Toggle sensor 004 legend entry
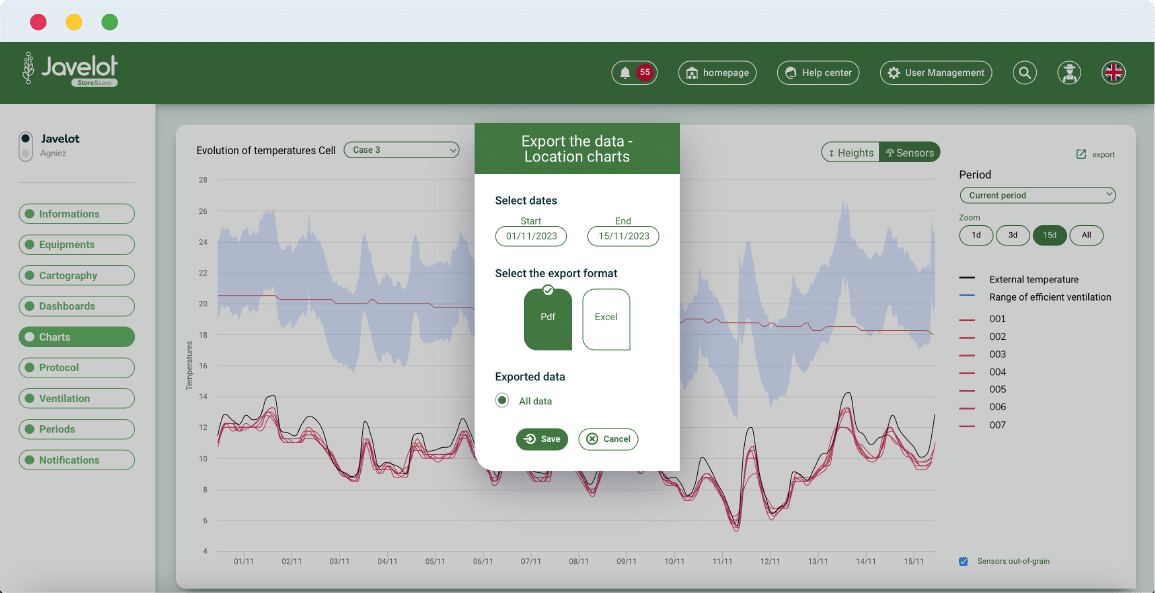The image size is (1155, 593). 982,372
